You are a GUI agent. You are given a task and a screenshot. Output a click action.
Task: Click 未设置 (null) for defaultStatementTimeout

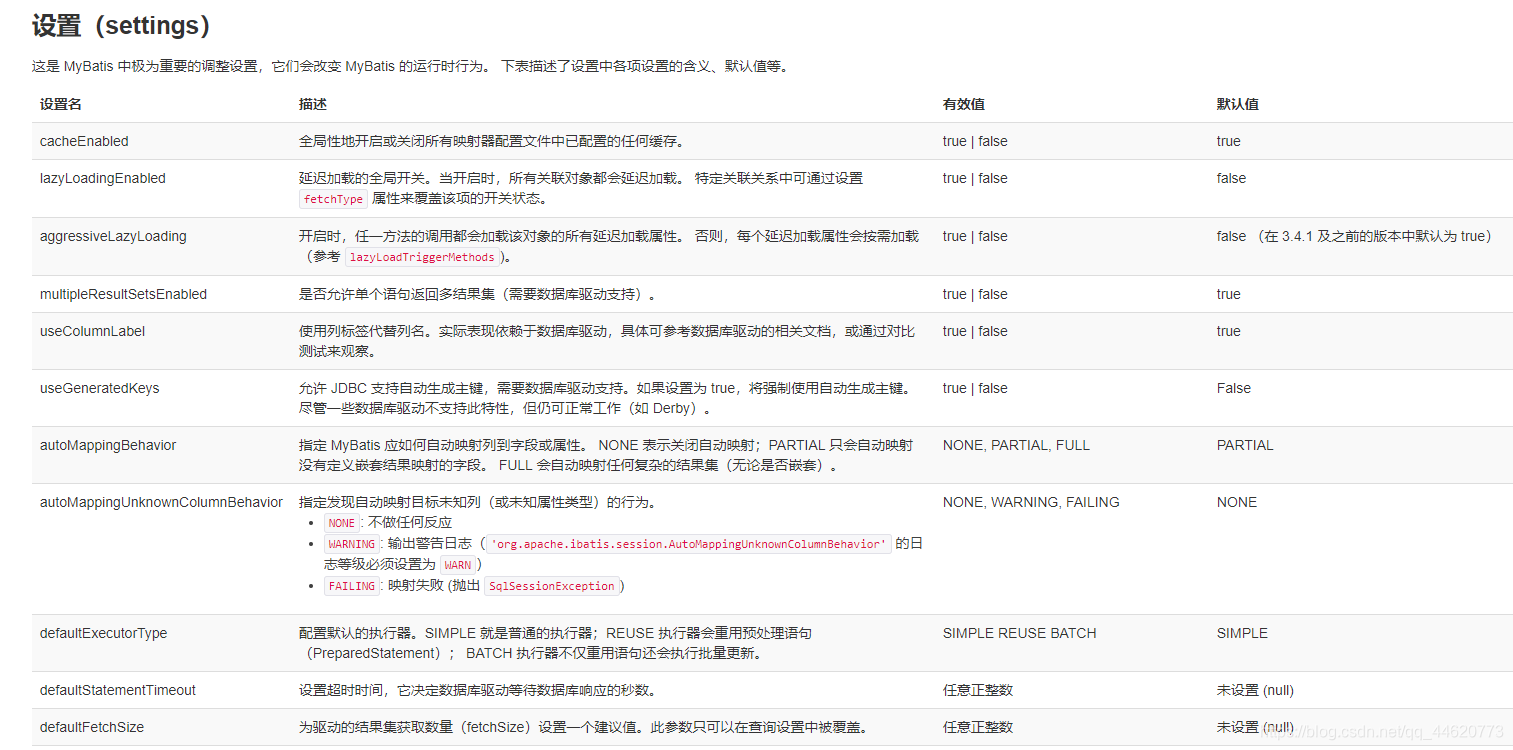point(1255,690)
